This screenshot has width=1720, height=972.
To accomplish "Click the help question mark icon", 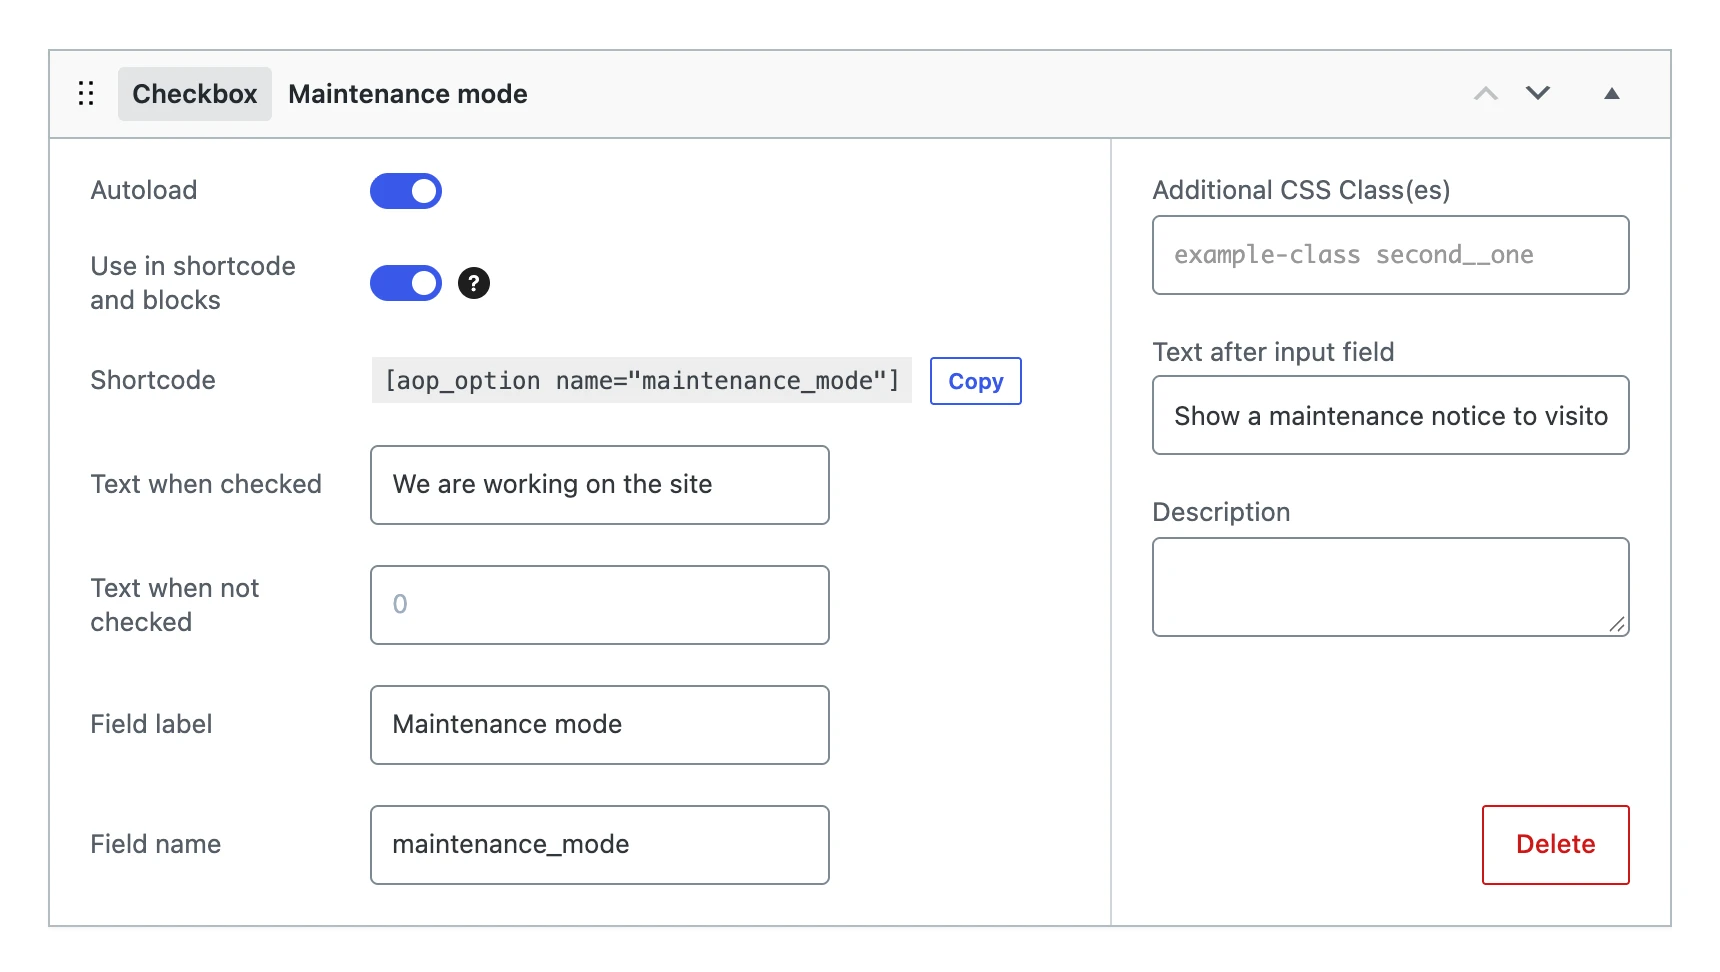I will pos(474,283).
